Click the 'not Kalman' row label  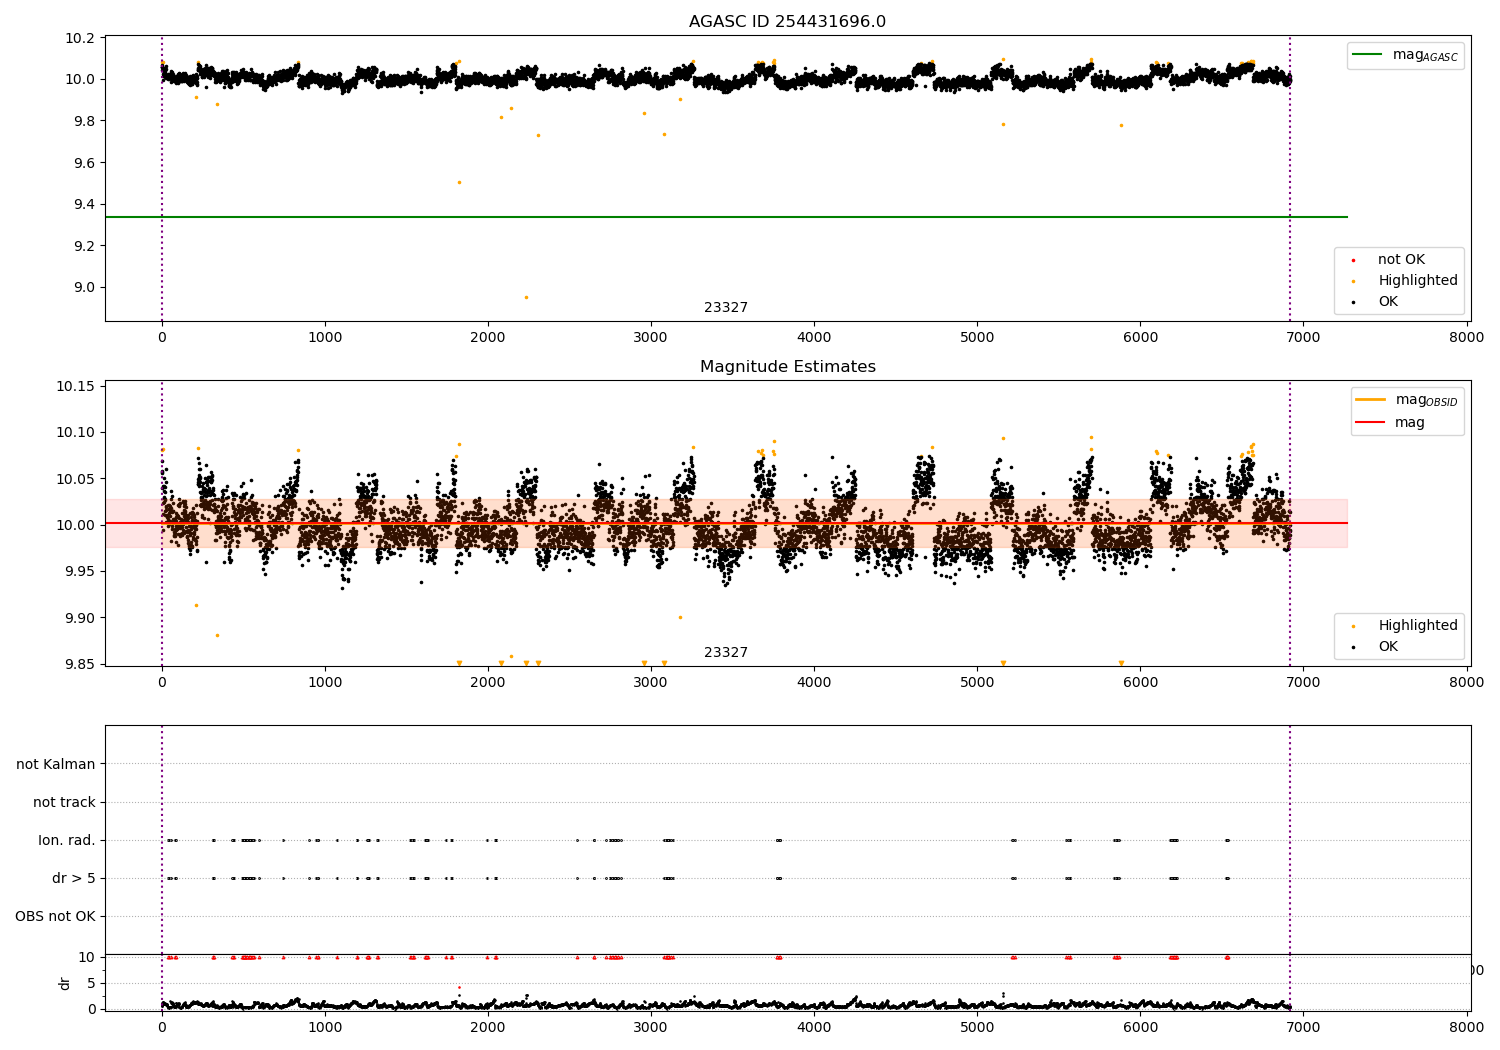click(56, 764)
